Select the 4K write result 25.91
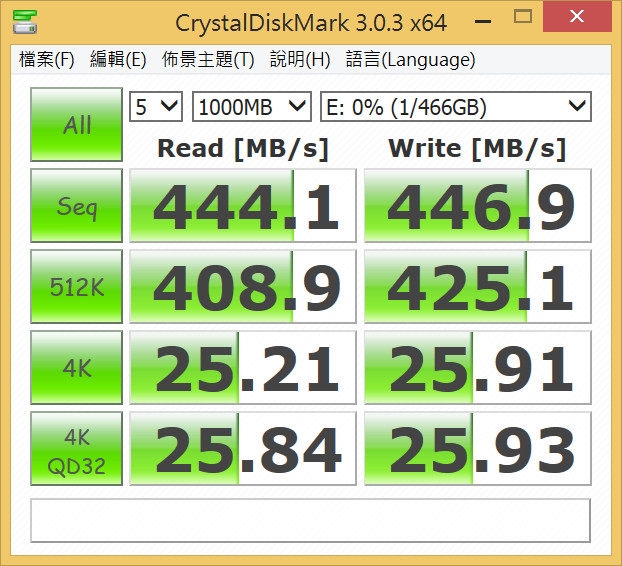This screenshot has width=622, height=566. (x=478, y=367)
